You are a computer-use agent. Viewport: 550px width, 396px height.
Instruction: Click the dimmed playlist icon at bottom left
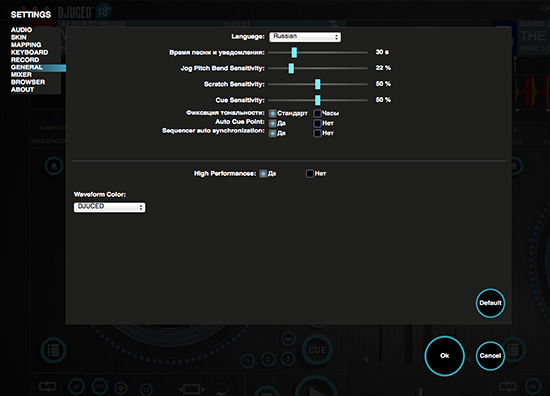(x=53, y=350)
